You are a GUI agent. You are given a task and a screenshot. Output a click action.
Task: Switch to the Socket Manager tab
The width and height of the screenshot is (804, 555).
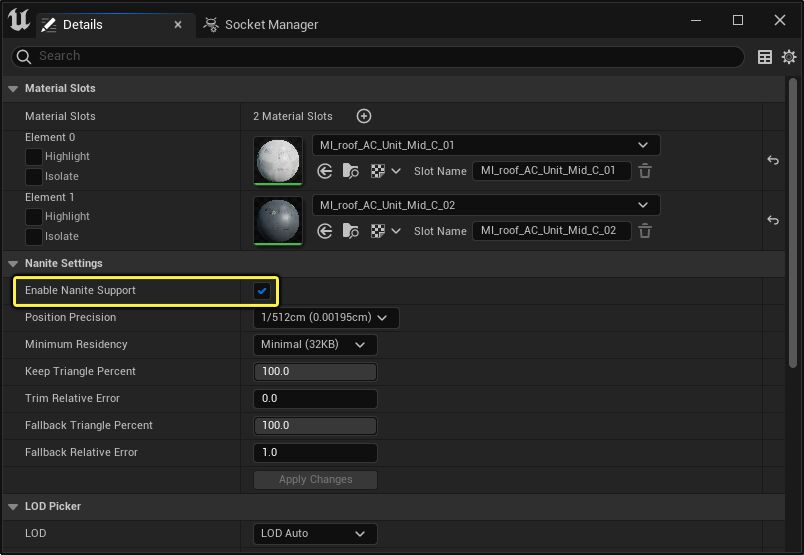pyautogui.click(x=261, y=24)
